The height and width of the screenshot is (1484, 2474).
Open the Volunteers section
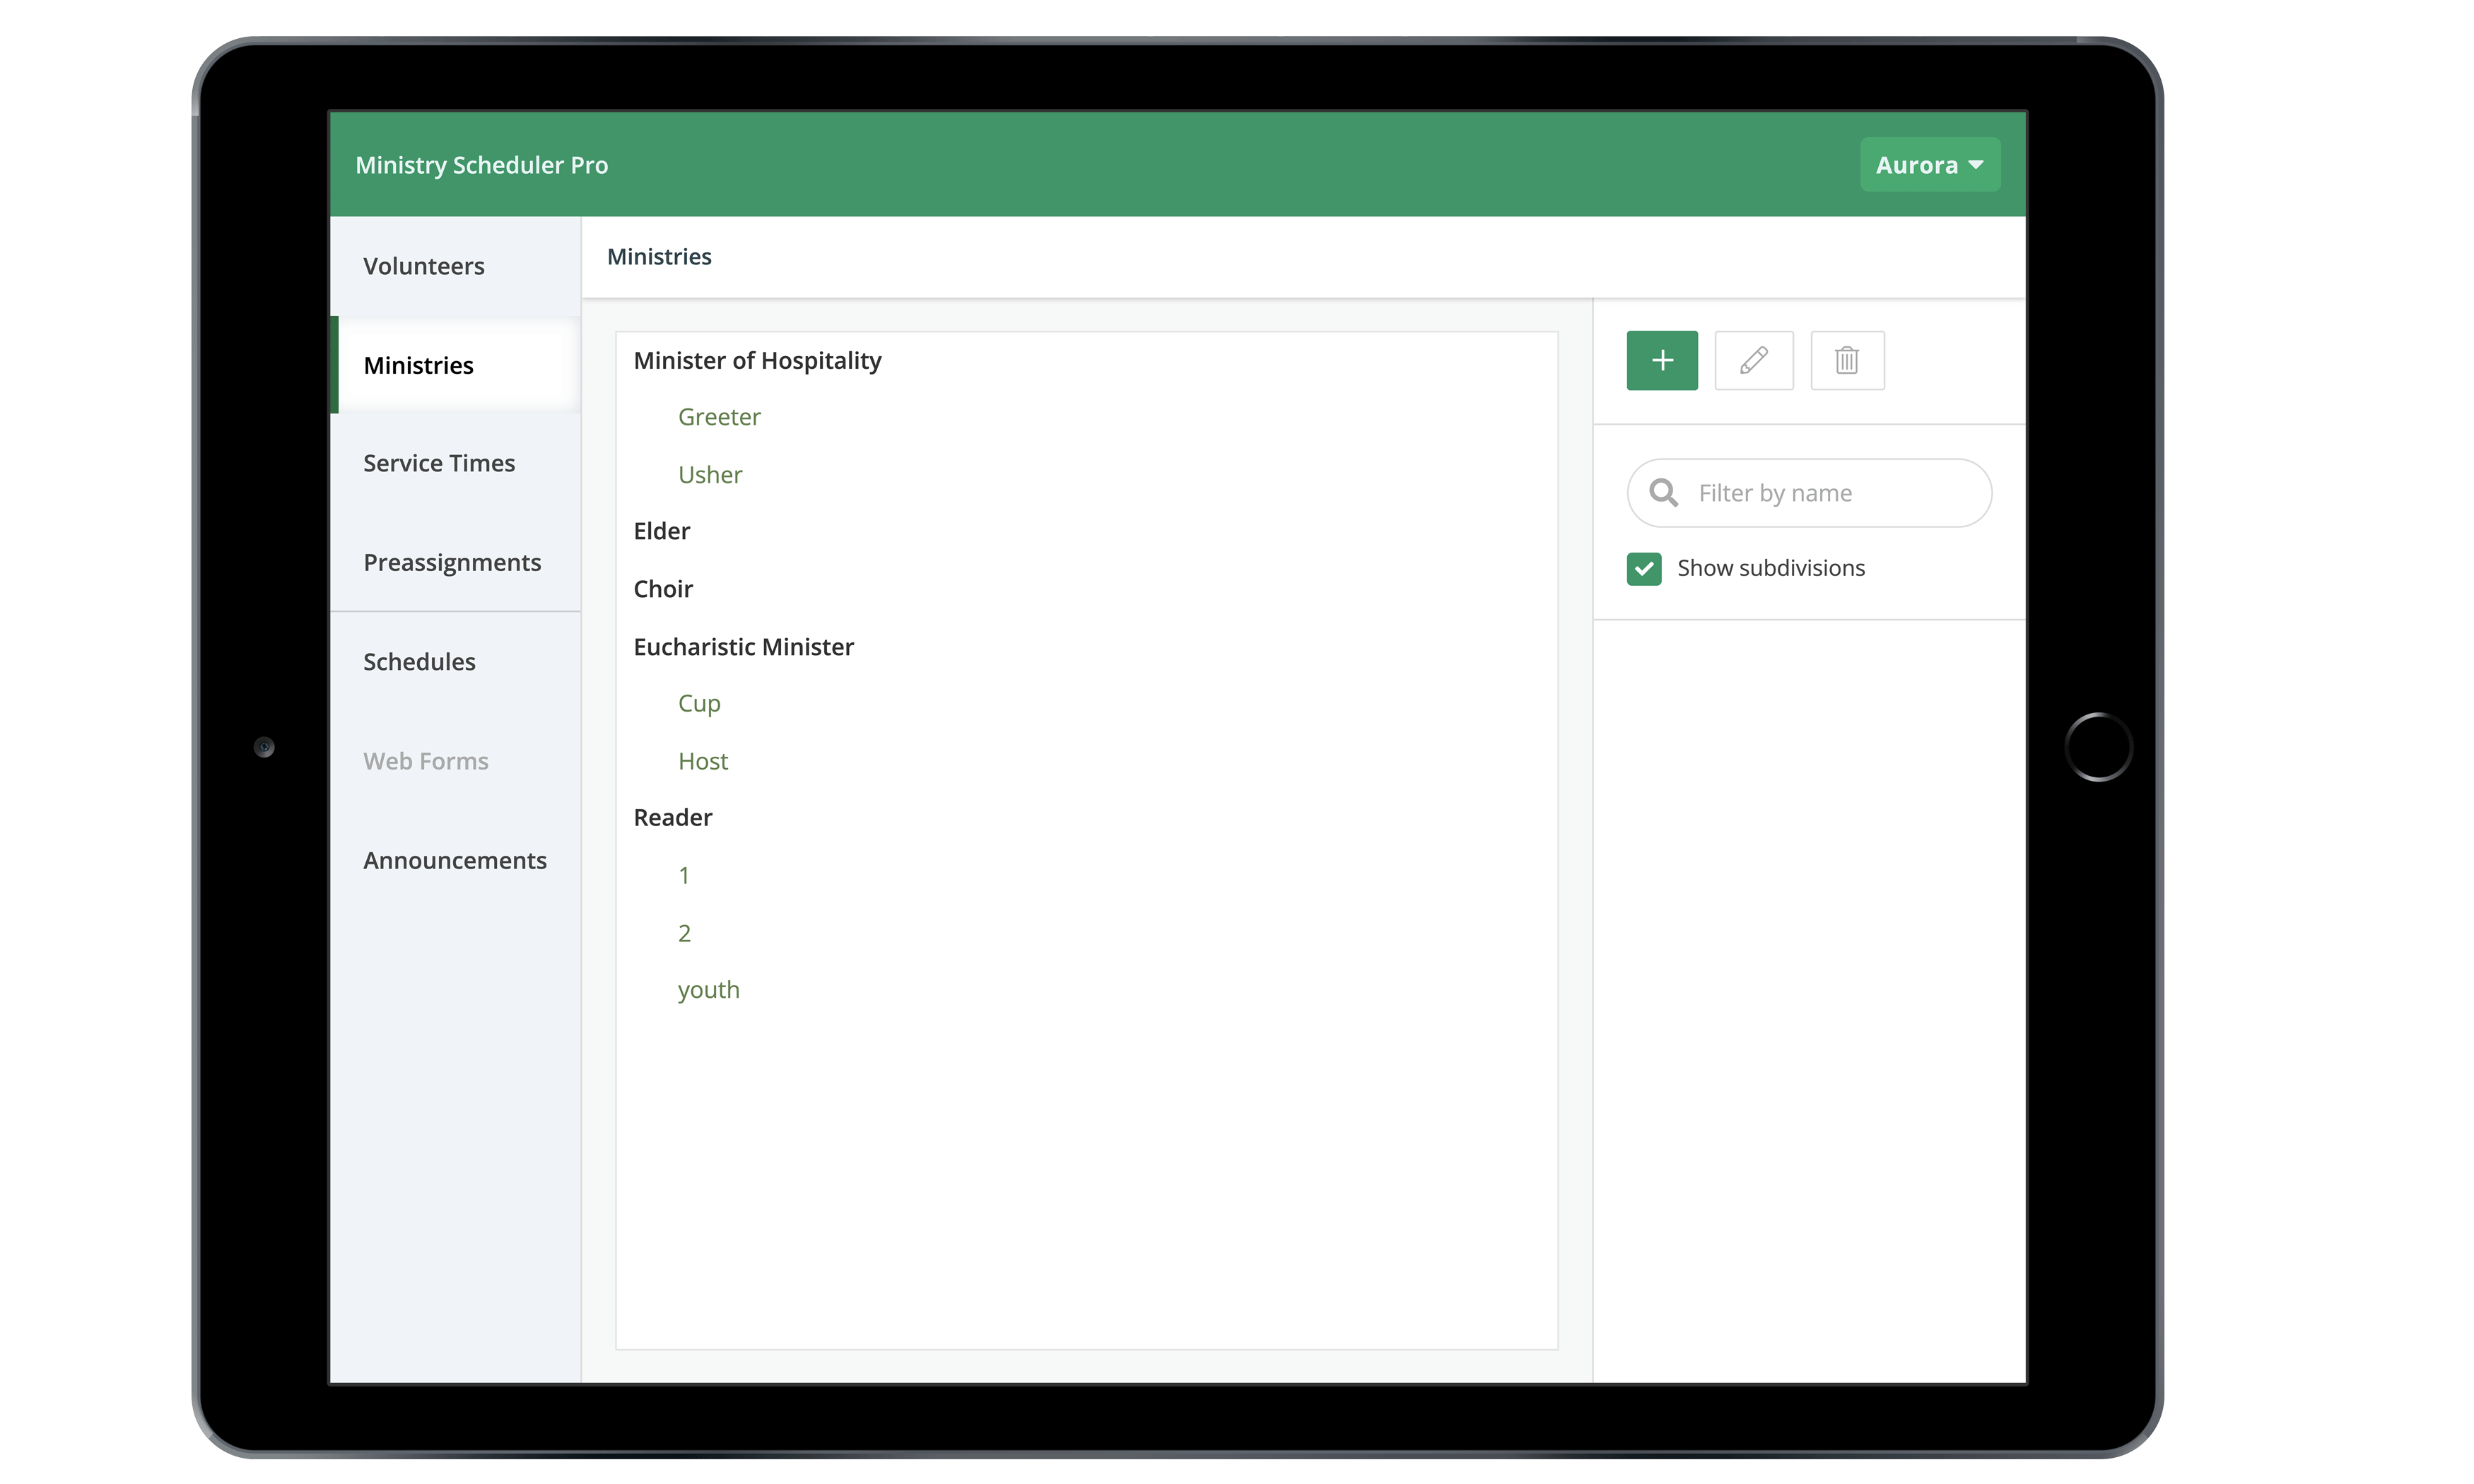pos(423,266)
